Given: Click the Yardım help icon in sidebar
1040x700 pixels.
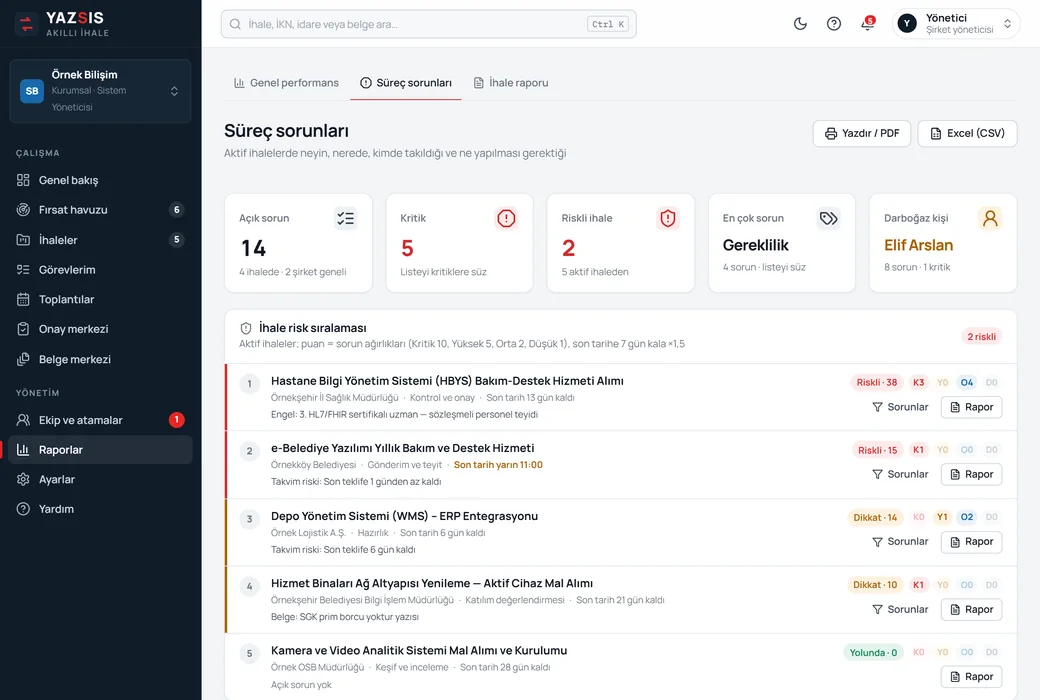Looking at the screenshot, I should [x=23, y=509].
